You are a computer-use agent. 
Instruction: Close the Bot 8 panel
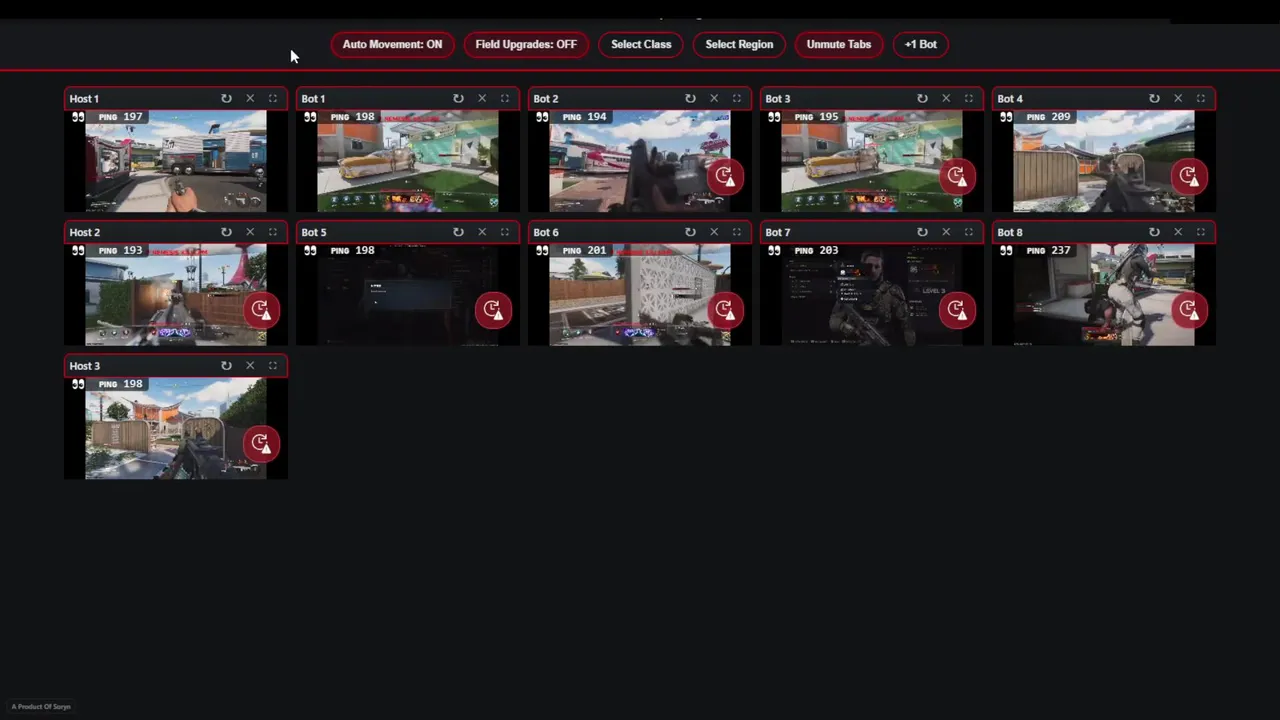tap(1178, 233)
